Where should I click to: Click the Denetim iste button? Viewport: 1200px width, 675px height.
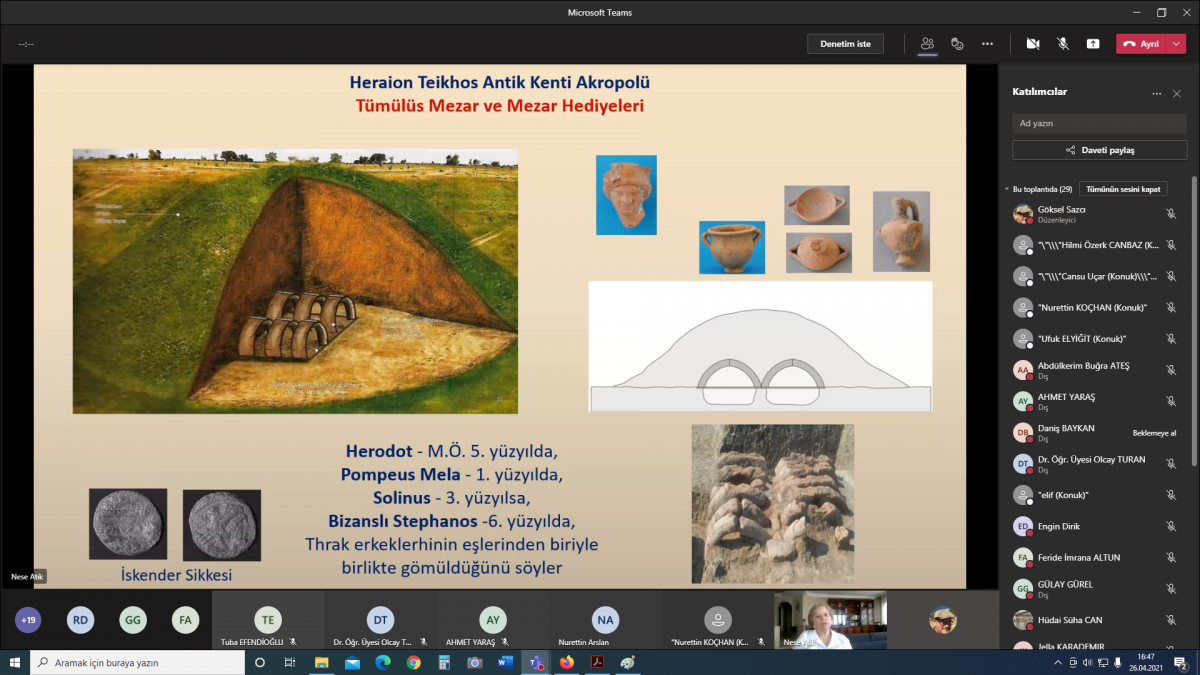pos(845,44)
